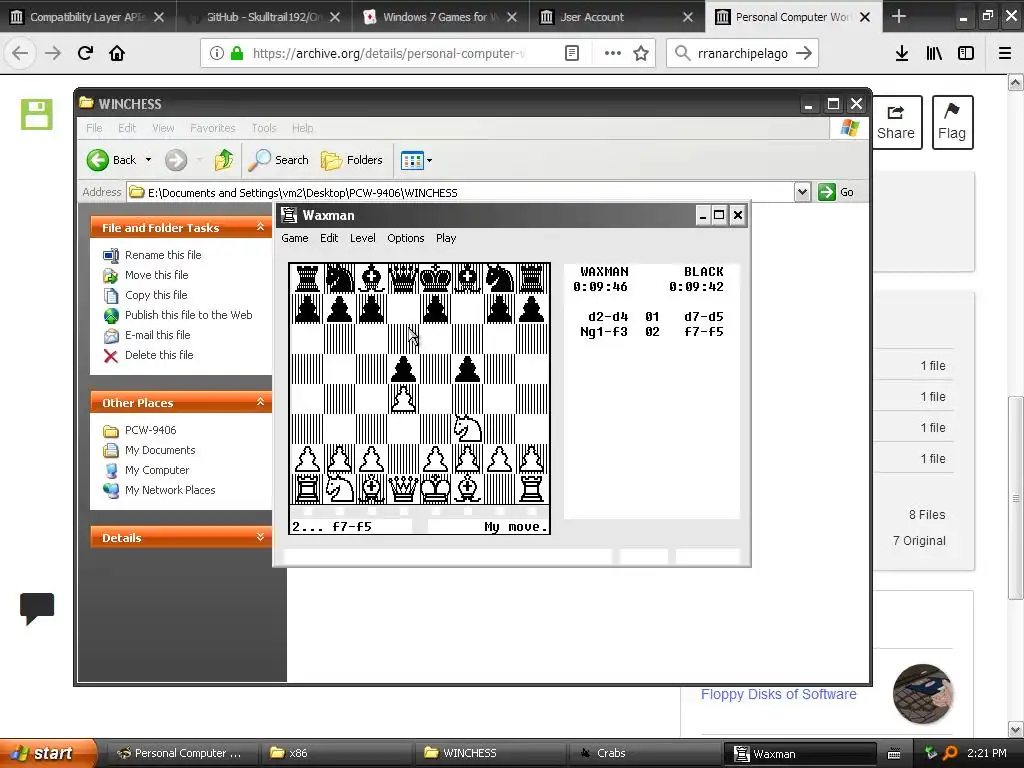Viewport: 1024px width, 768px height.
Task: Select the white rook in bottom-right corner
Action: [x=531, y=488]
